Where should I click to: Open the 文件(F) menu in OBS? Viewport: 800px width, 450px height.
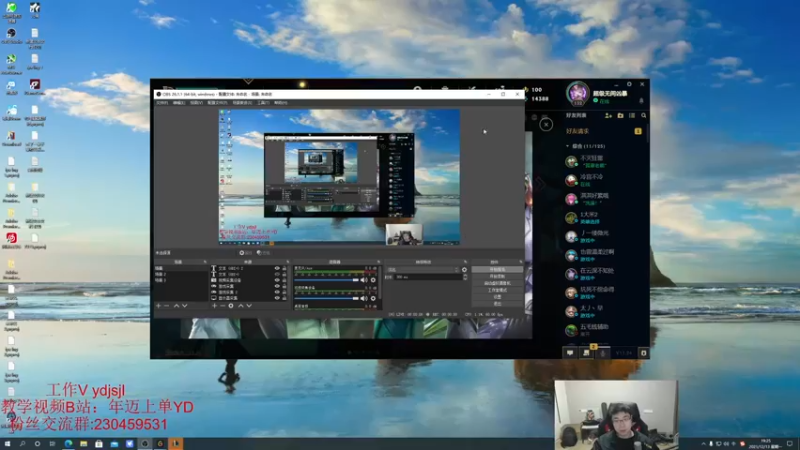(x=162, y=103)
